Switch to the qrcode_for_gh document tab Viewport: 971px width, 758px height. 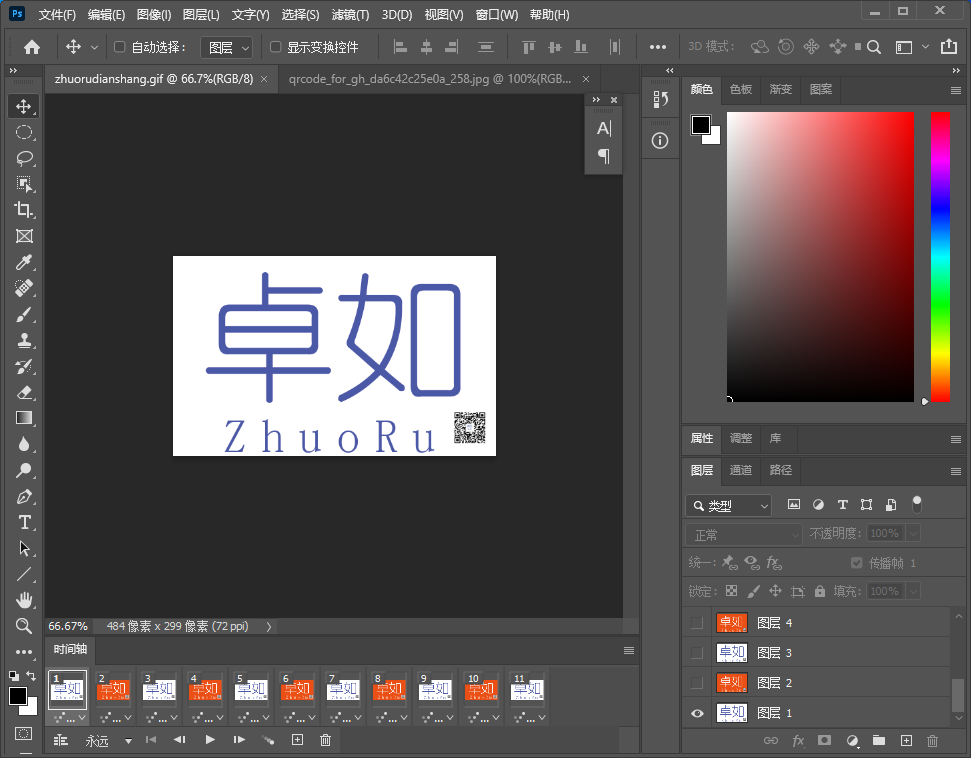click(x=430, y=80)
